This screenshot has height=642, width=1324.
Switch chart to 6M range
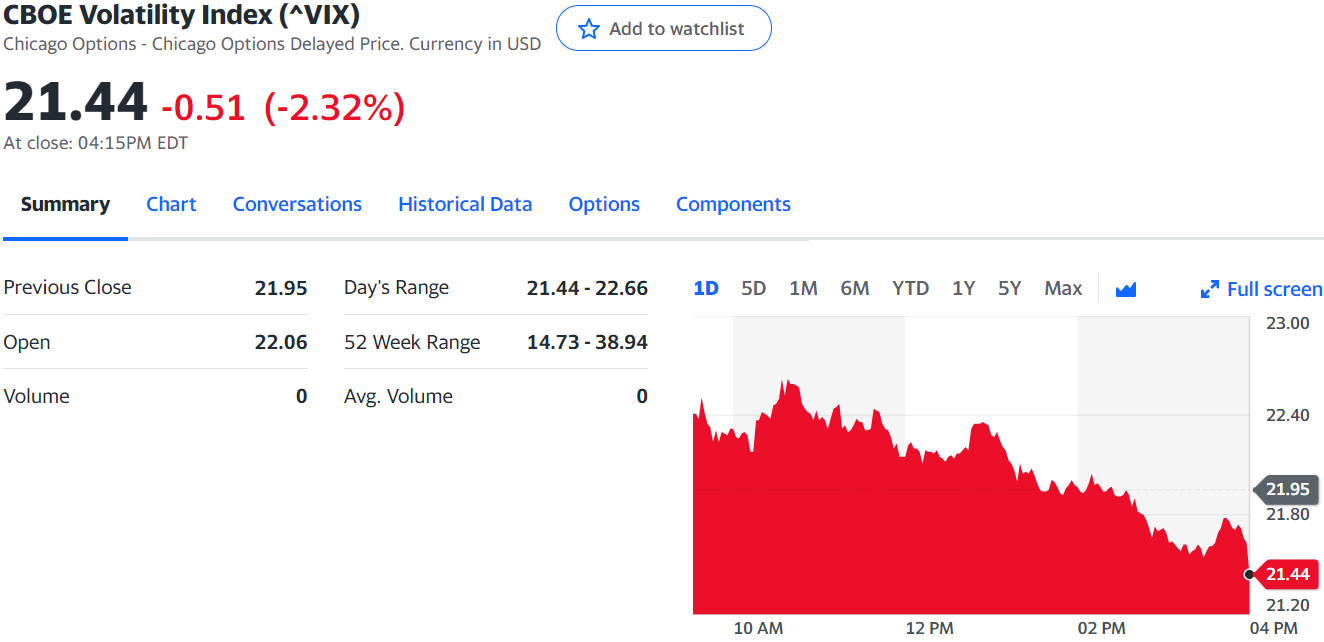click(x=854, y=288)
